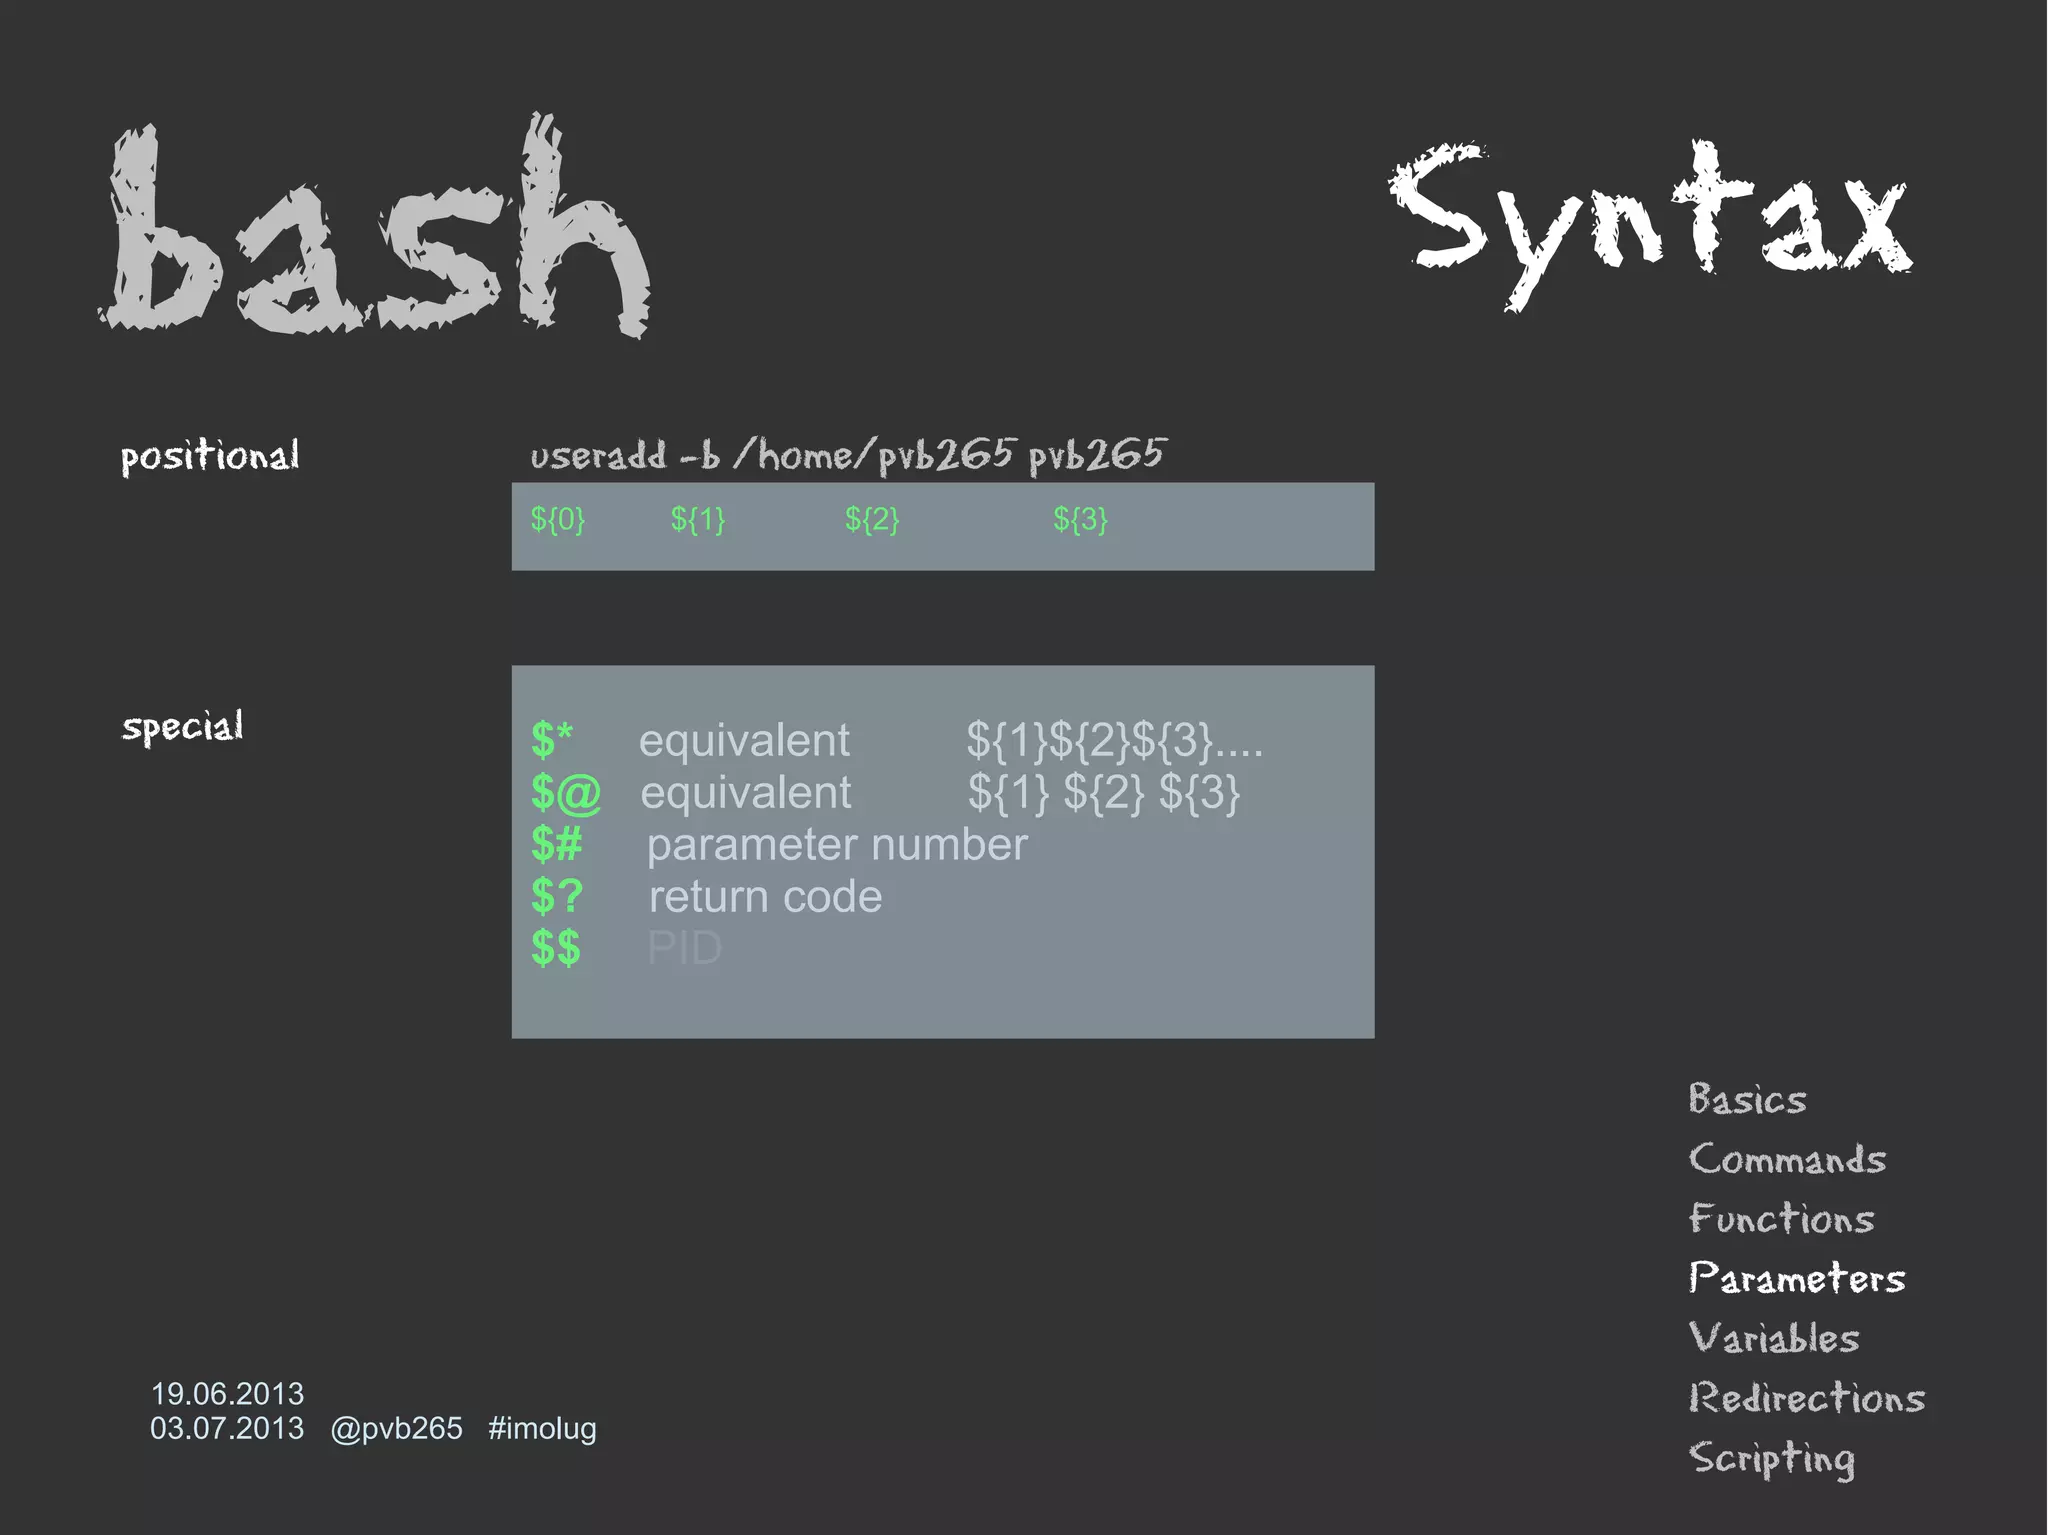Click the green $? symbol
Screen dimensions: 2048x1535
tap(557, 897)
